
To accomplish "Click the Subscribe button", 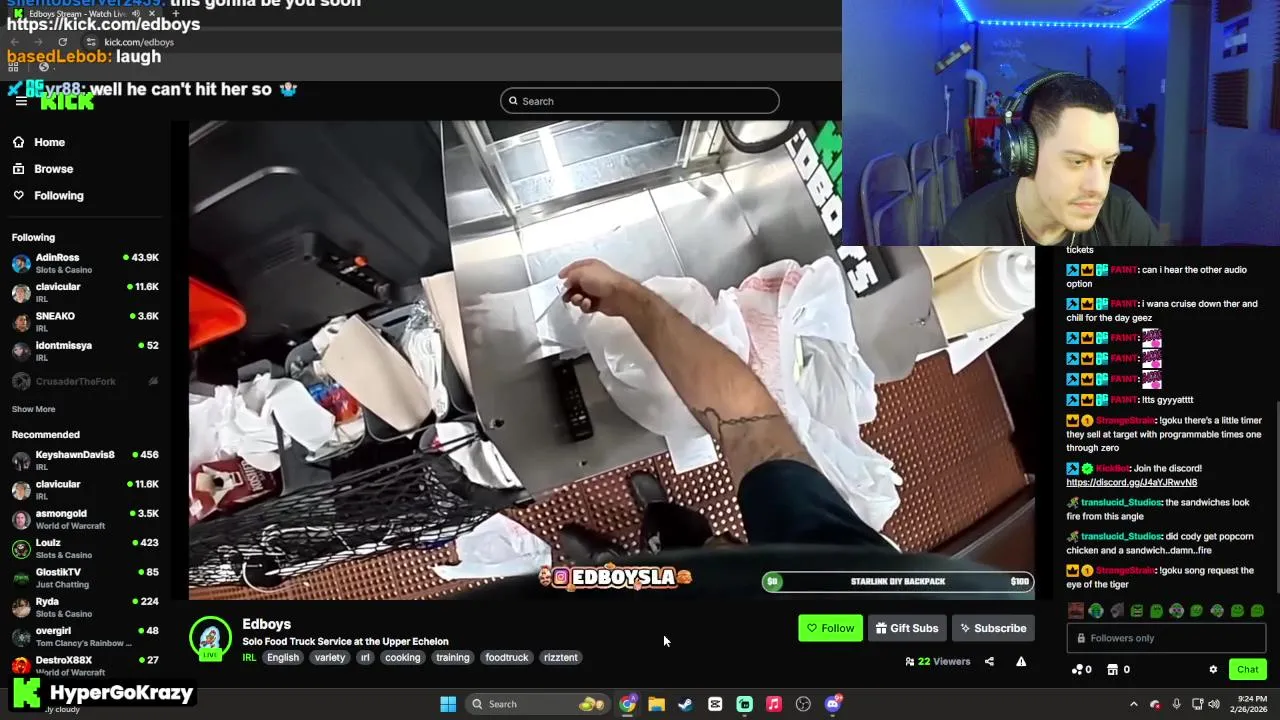I will pos(993,628).
